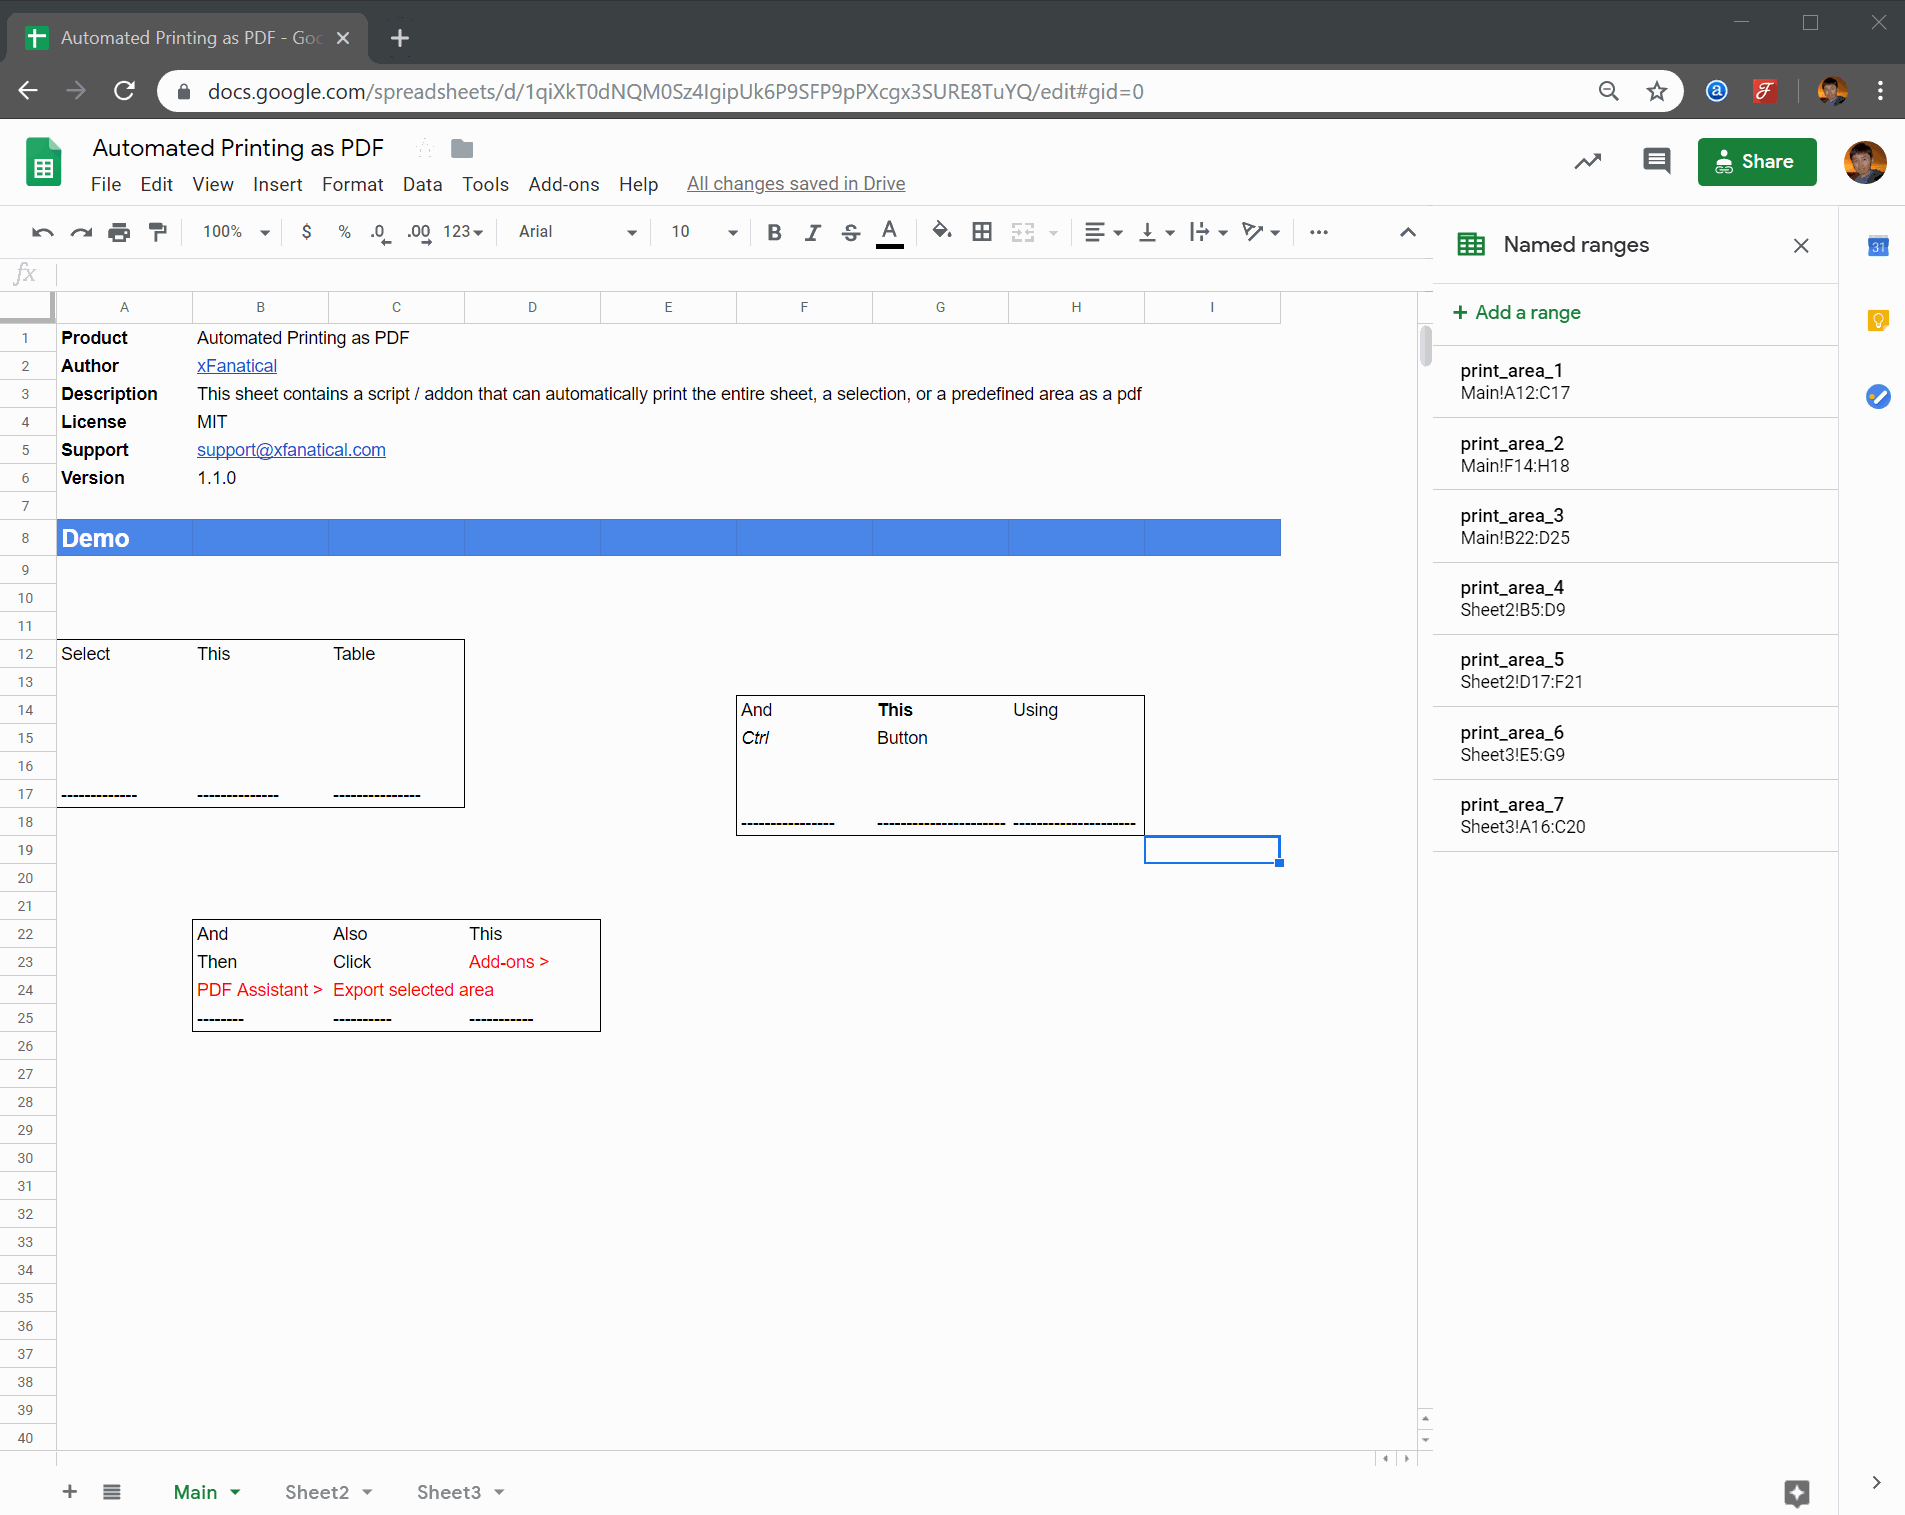Toggle strikethrough formatting

click(850, 232)
